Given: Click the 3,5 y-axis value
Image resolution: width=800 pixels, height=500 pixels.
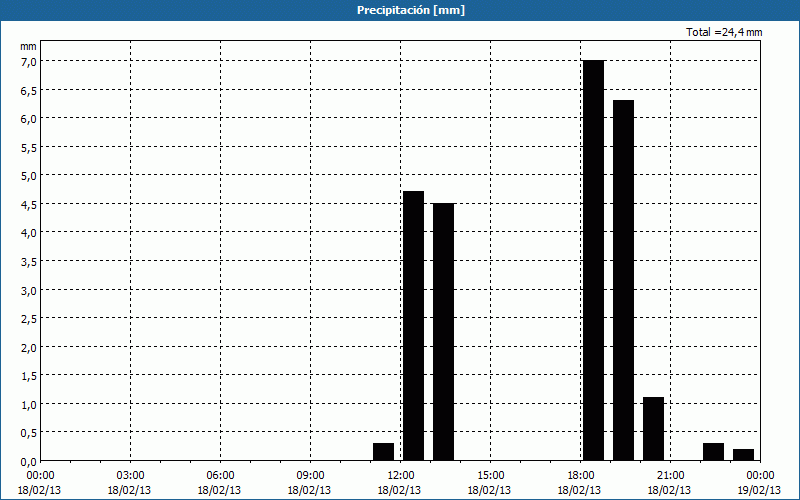Looking at the screenshot, I should click(29, 261).
